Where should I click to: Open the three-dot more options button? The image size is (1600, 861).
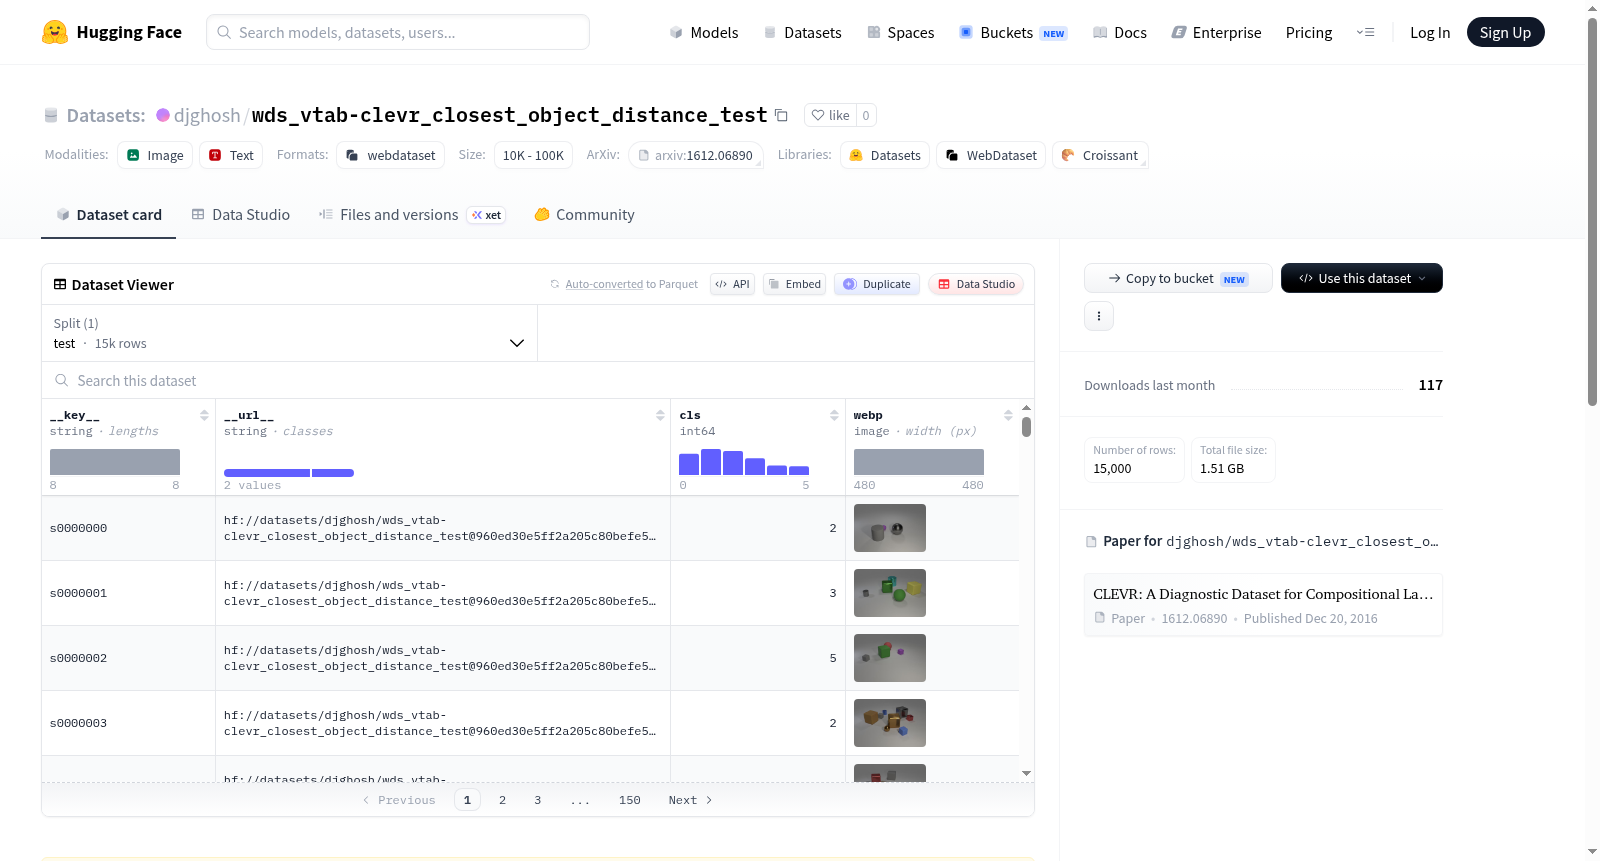1099,316
